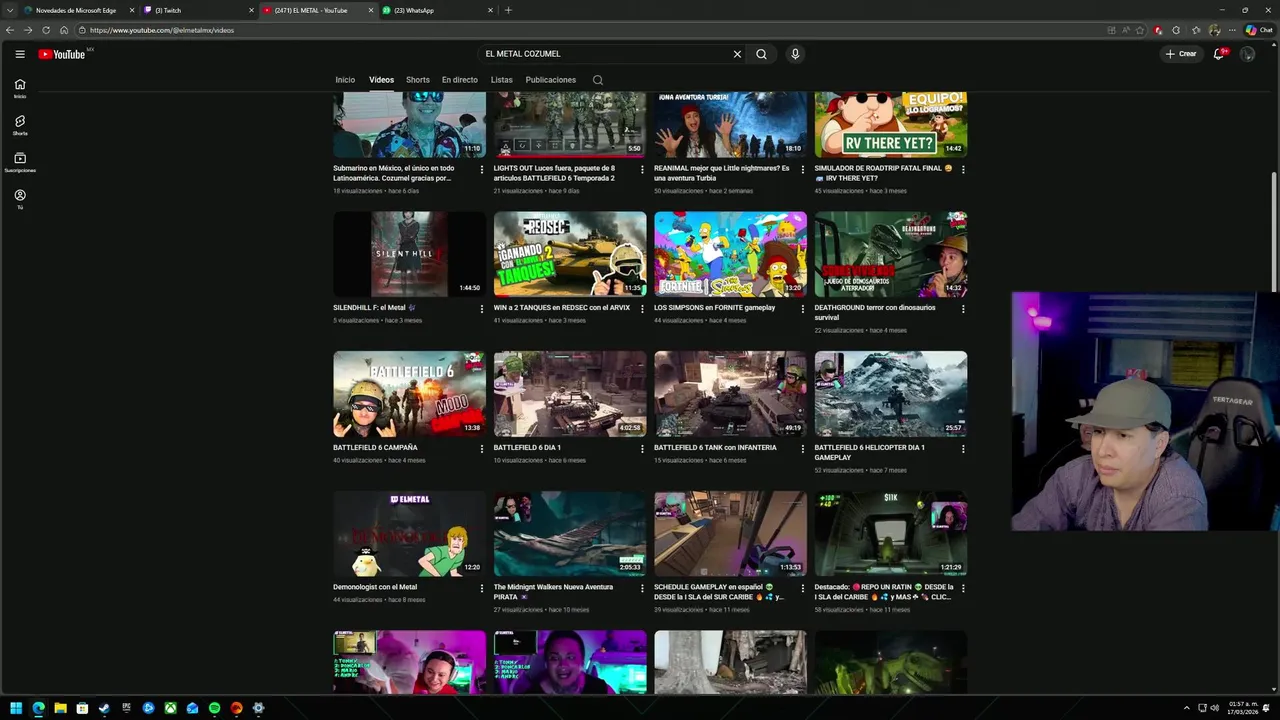Switch to Listas channel tab
The width and height of the screenshot is (1280, 720).
point(502,80)
